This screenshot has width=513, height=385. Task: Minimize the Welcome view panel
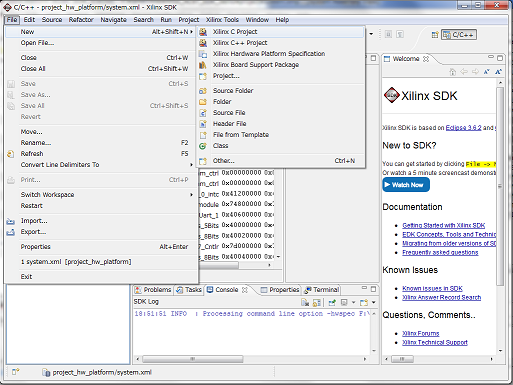[x=491, y=57]
